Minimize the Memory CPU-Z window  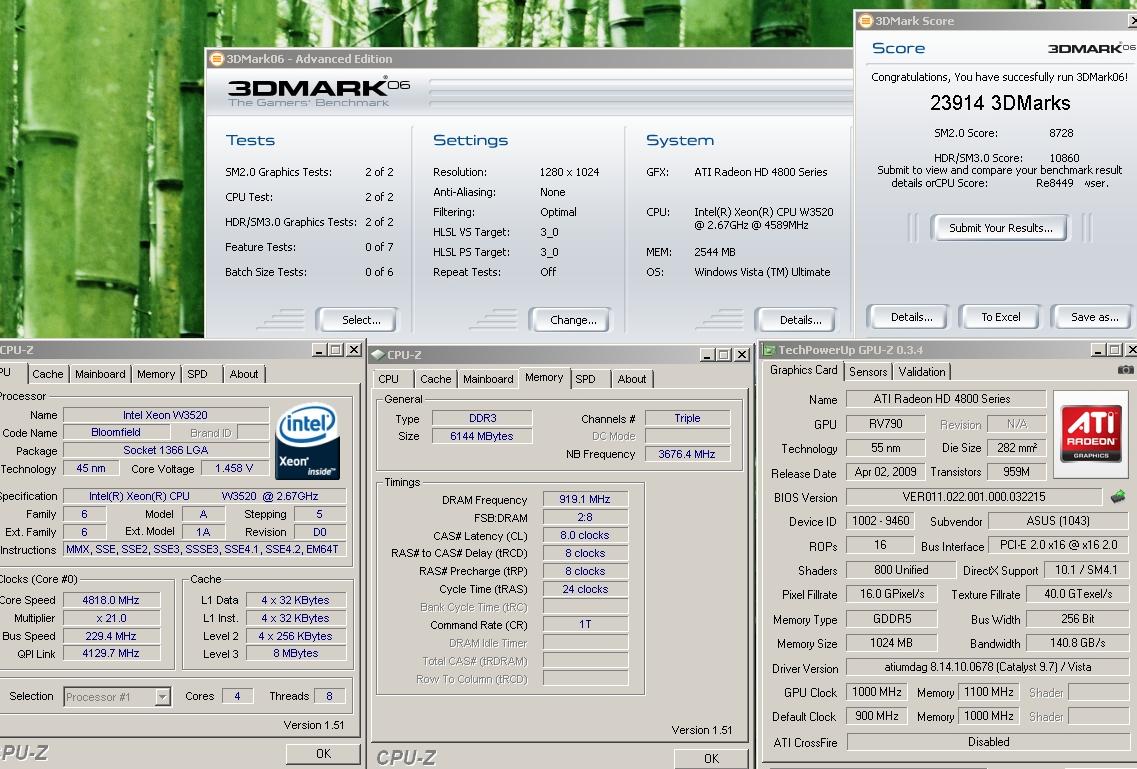[708, 354]
